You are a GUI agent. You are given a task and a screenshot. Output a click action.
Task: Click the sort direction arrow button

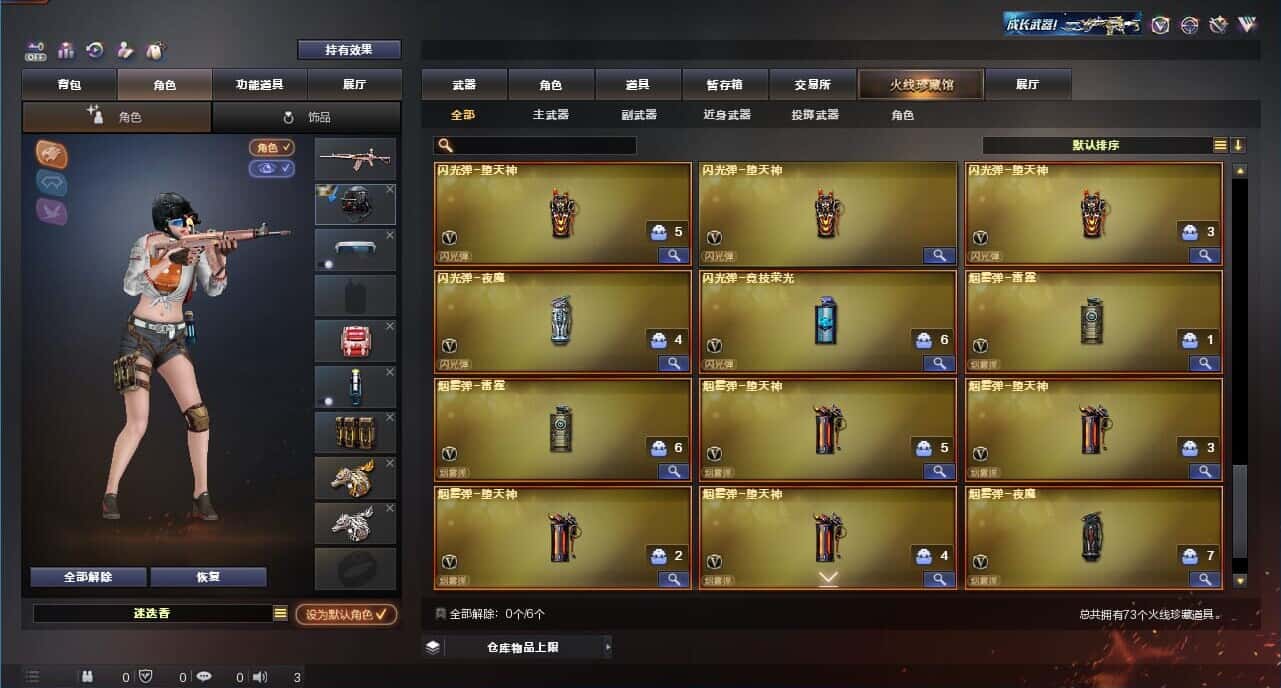tap(1238, 145)
